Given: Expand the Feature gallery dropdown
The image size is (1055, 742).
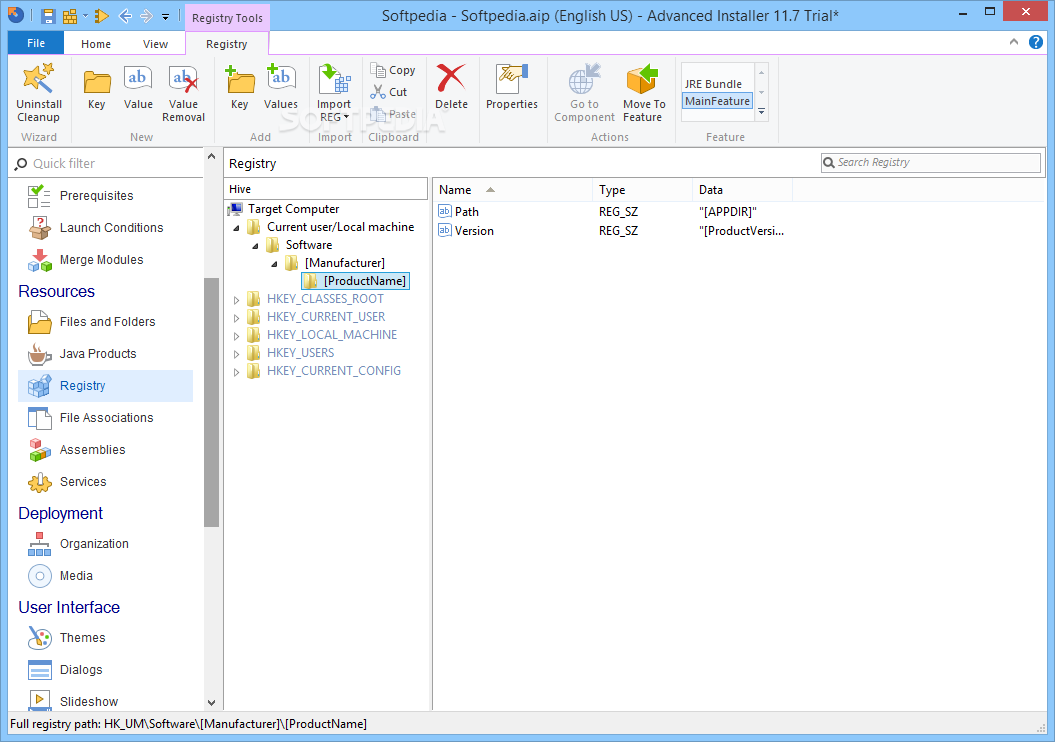Looking at the screenshot, I should pos(762,112).
